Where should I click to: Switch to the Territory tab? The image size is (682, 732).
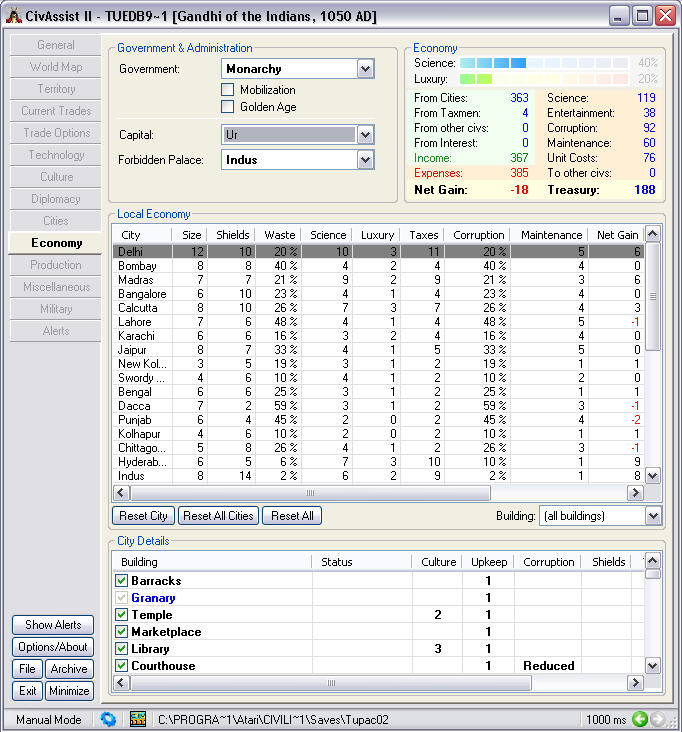[x=56, y=89]
